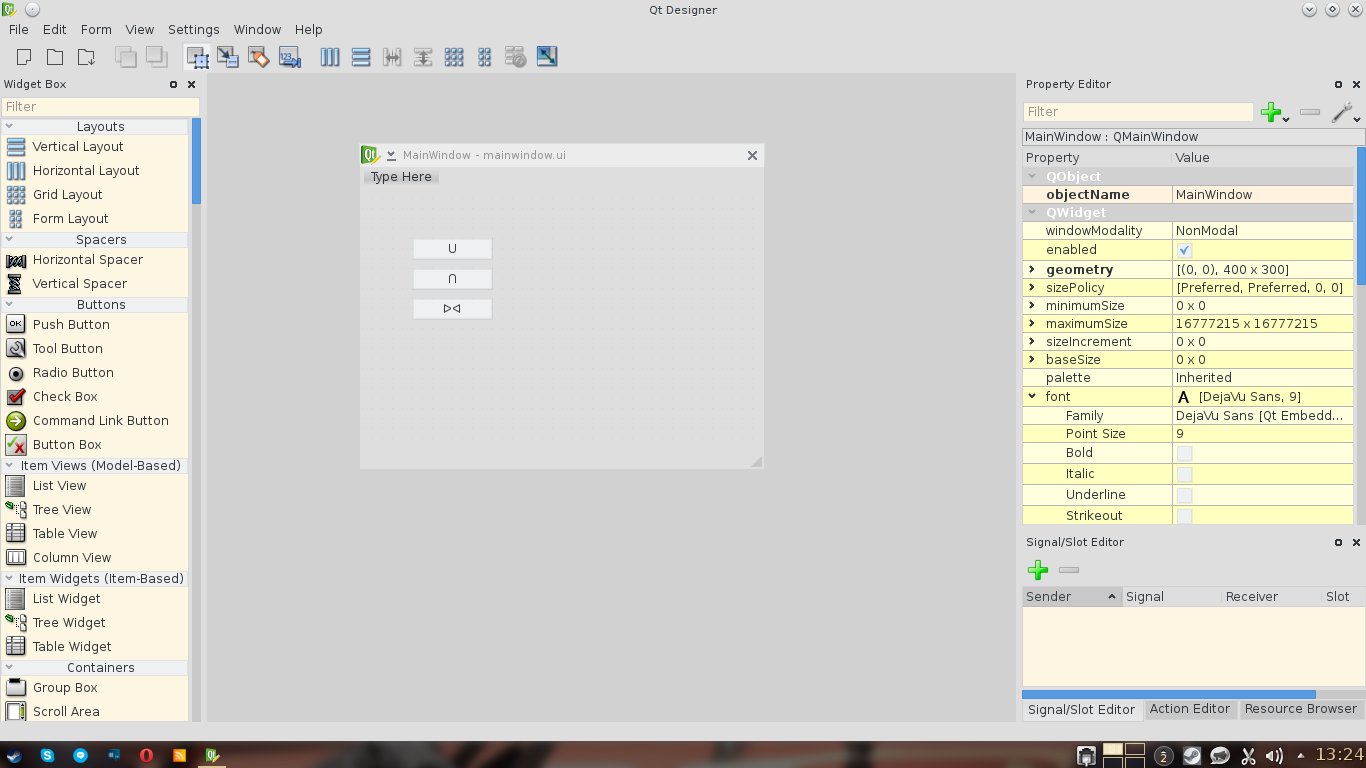Apply Lay Out in a Grid
The width and height of the screenshot is (1366, 768).
[x=454, y=57]
